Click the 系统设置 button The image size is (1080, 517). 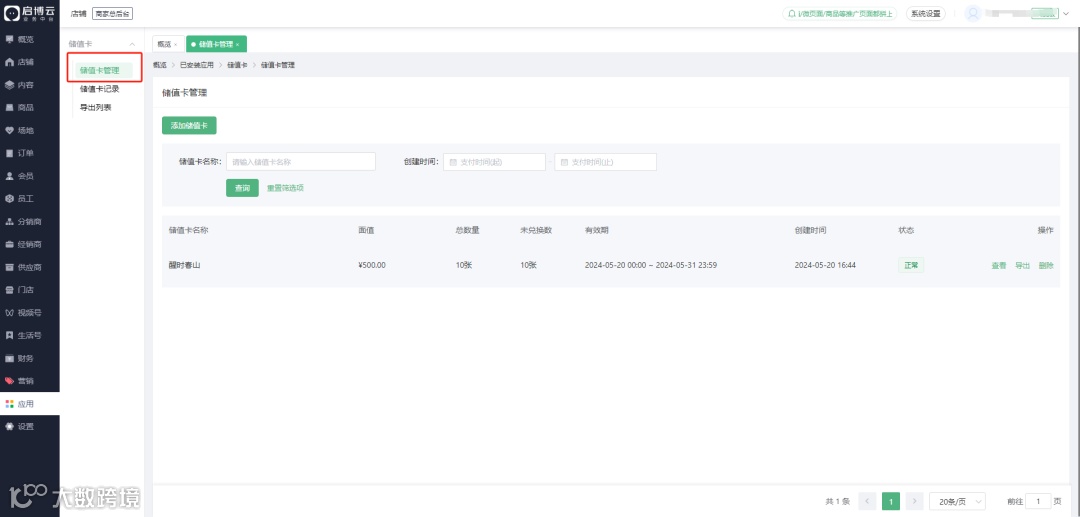point(926,13)
